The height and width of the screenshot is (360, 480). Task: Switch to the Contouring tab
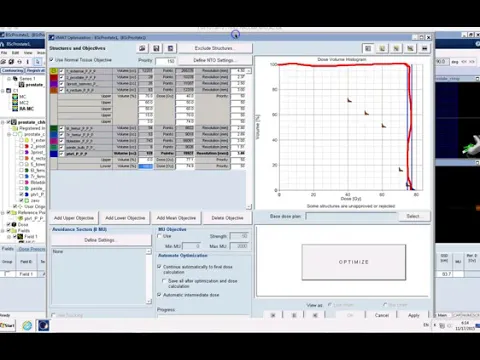pyautogui.click(x=12, y=70)
